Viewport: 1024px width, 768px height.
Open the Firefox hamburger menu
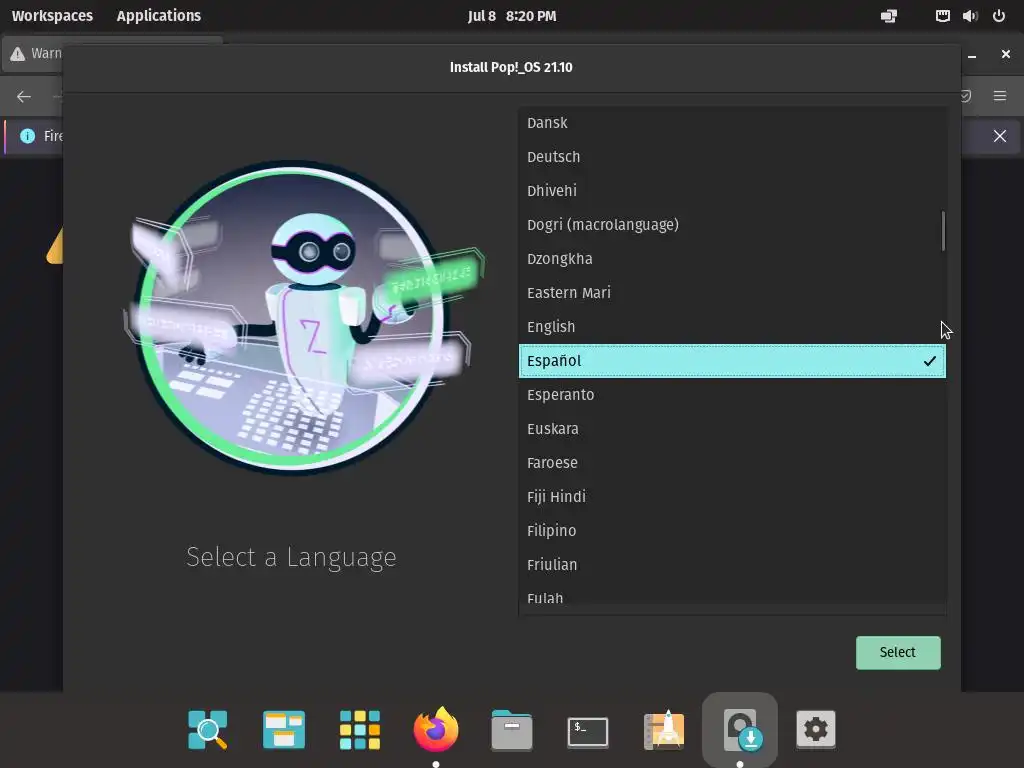(1000, 96)
